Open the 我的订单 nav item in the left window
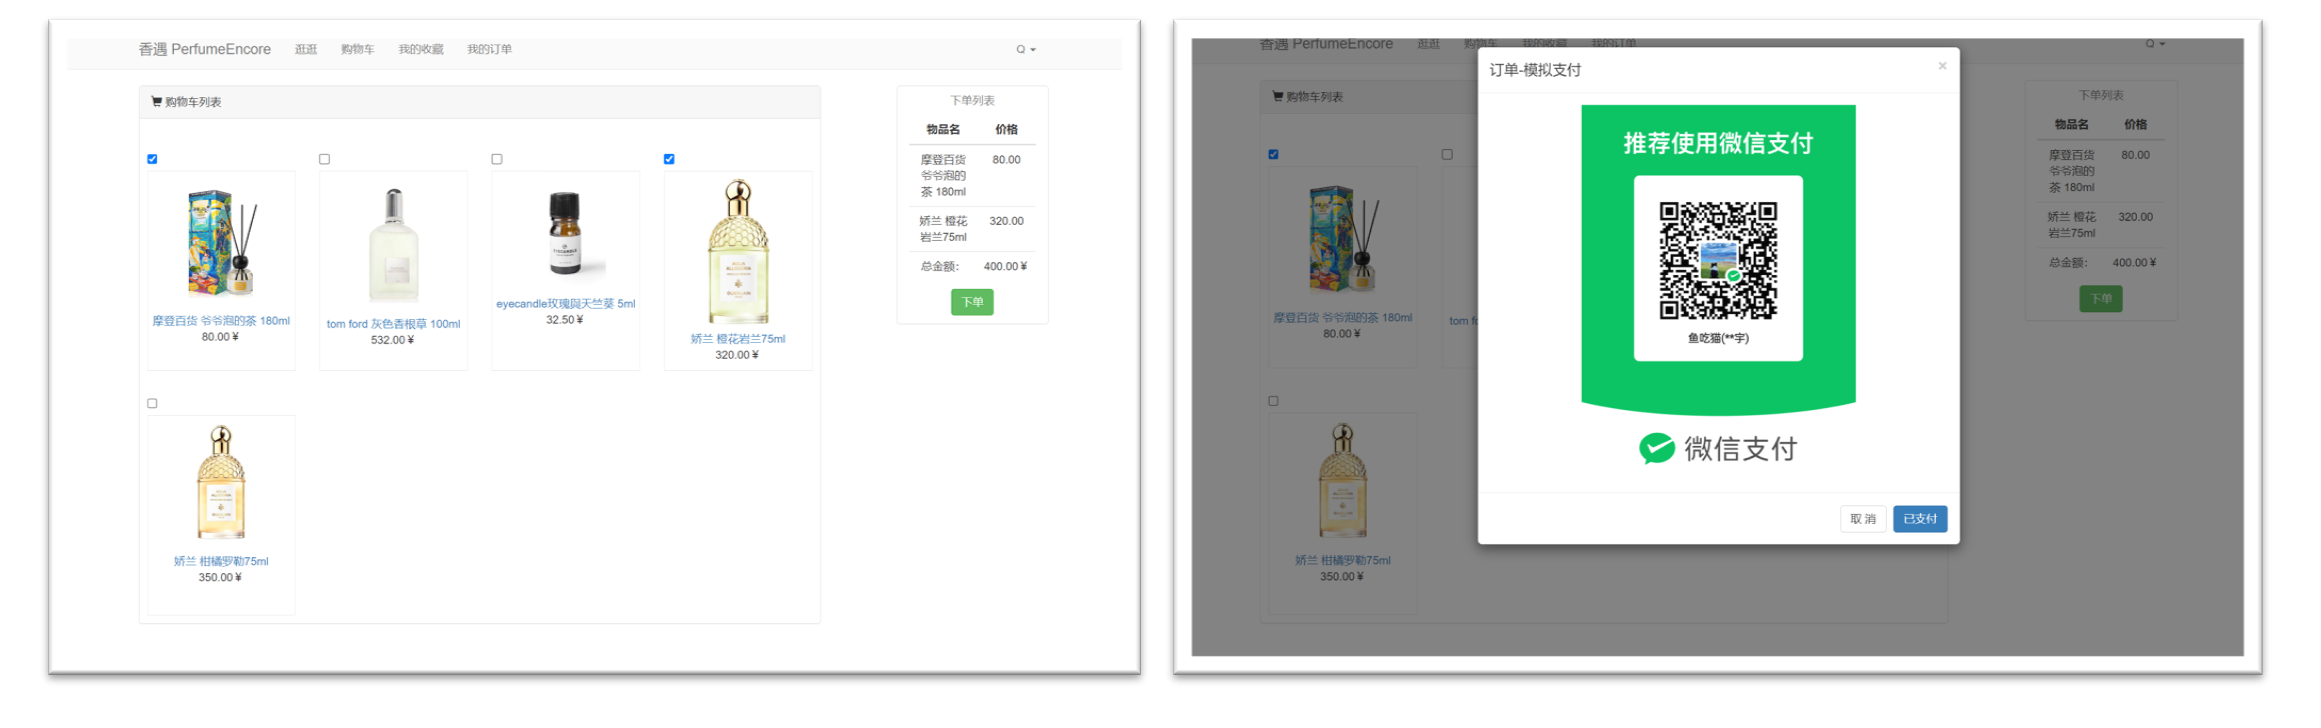The width and height of the screenshot is (2321, 728). click(489, 49)
